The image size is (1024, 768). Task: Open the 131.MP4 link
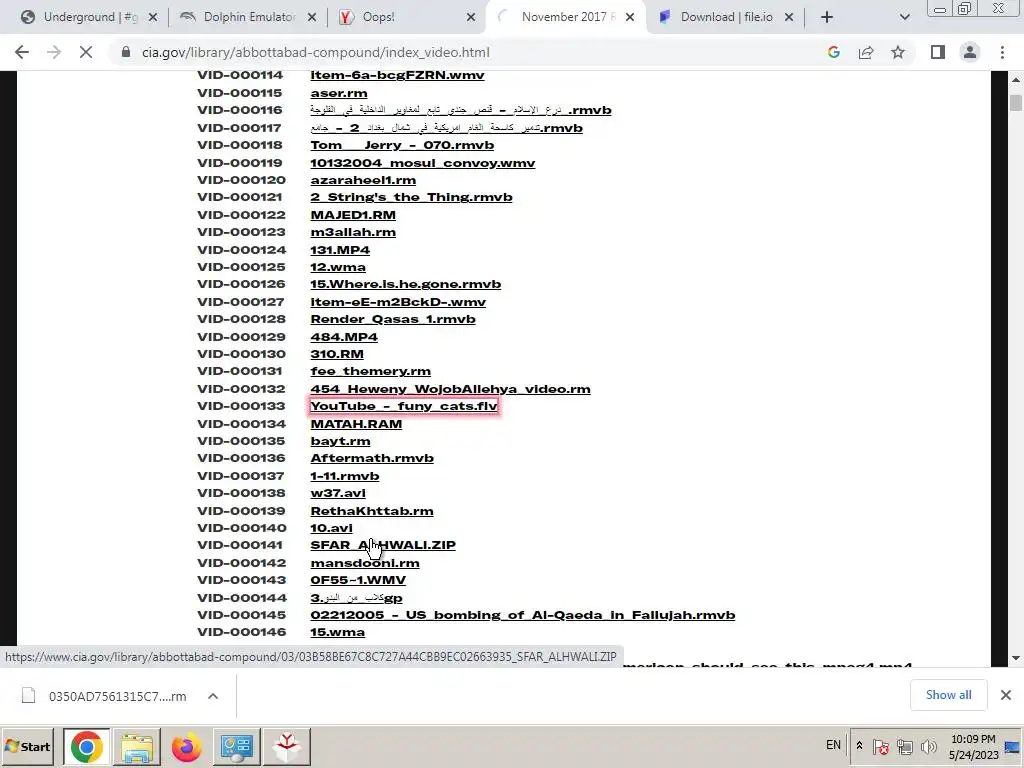(x=340, y=249)
